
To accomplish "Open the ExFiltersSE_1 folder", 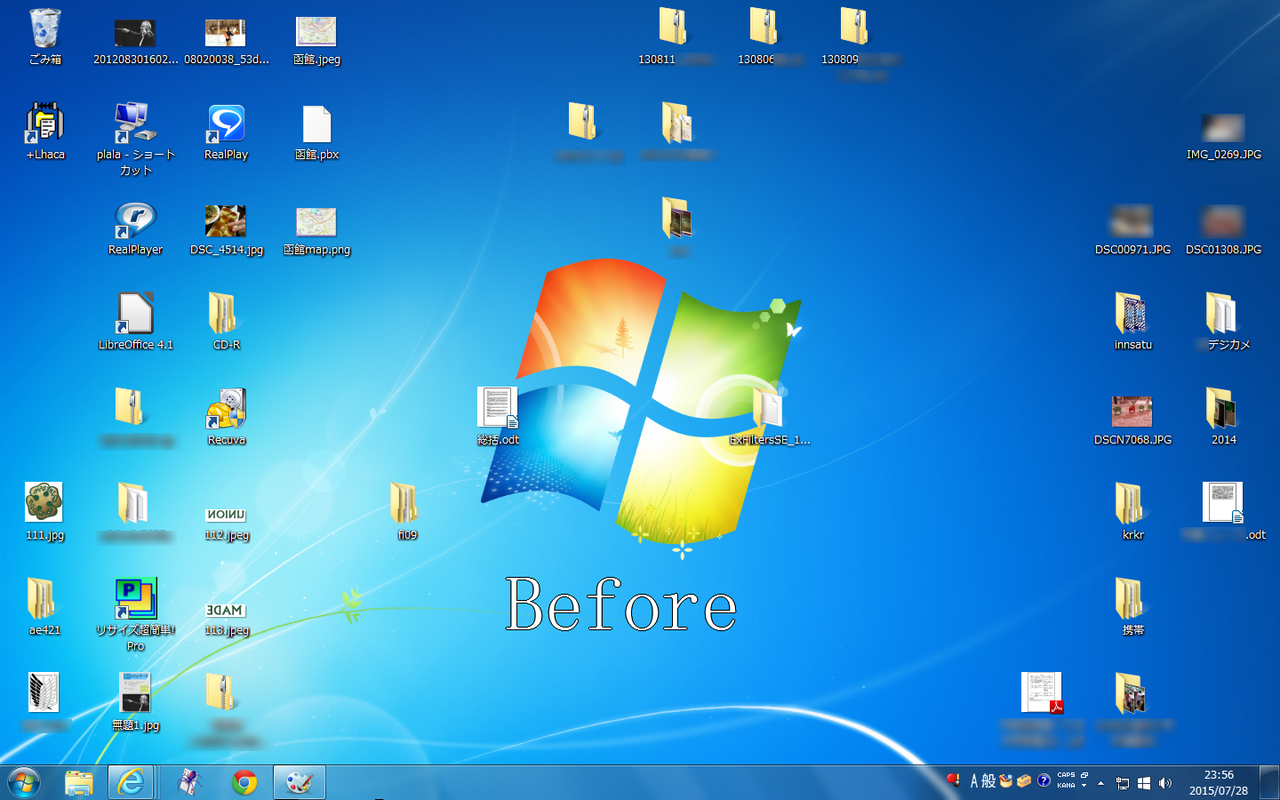I will tap(767, 408).
